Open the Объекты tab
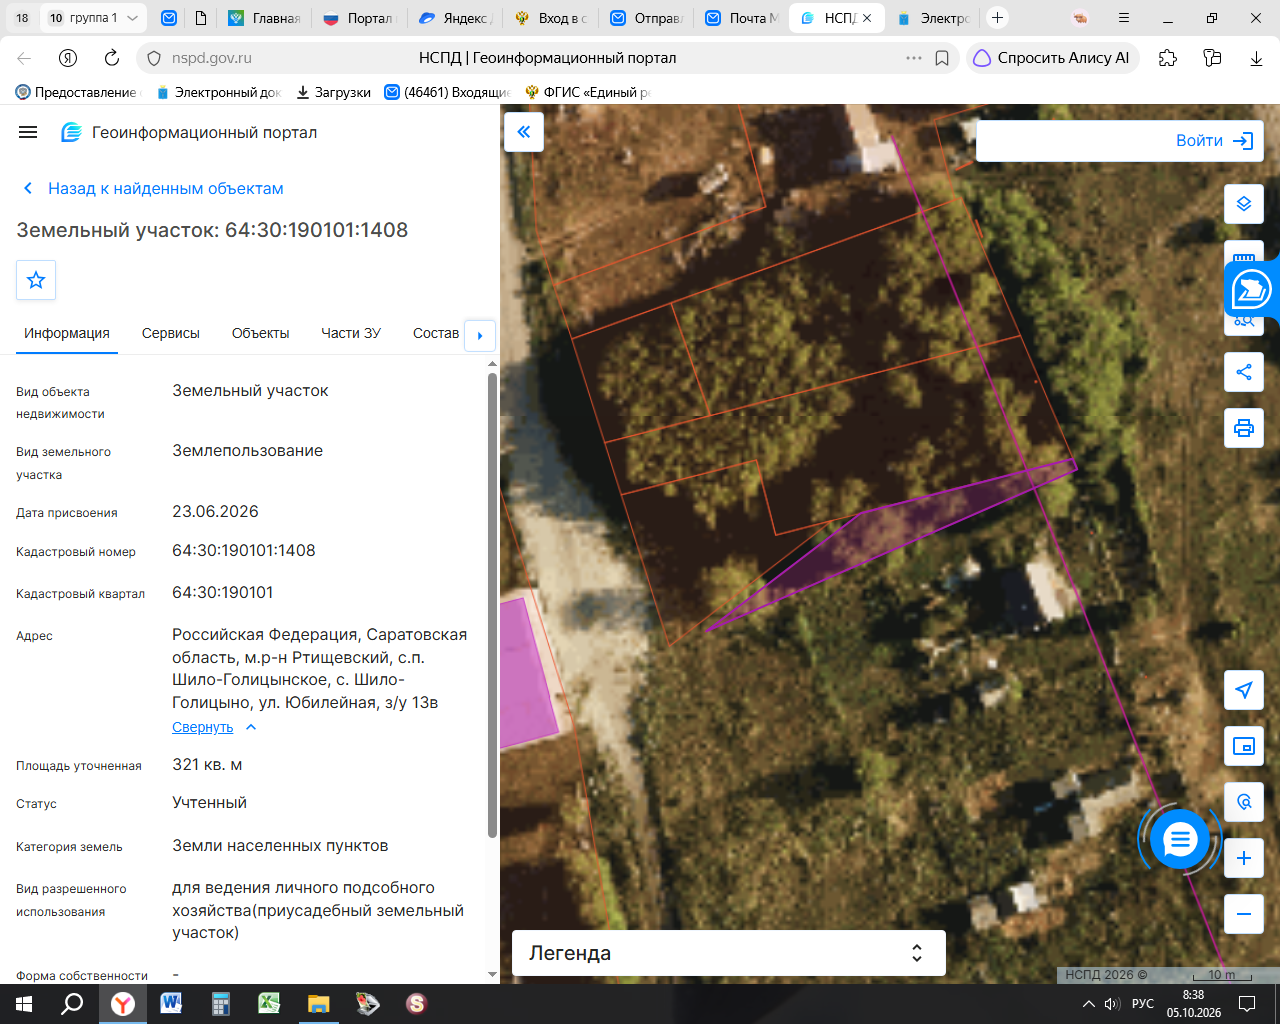Viewport: 1280px width, 1024px height. point(260,334)
